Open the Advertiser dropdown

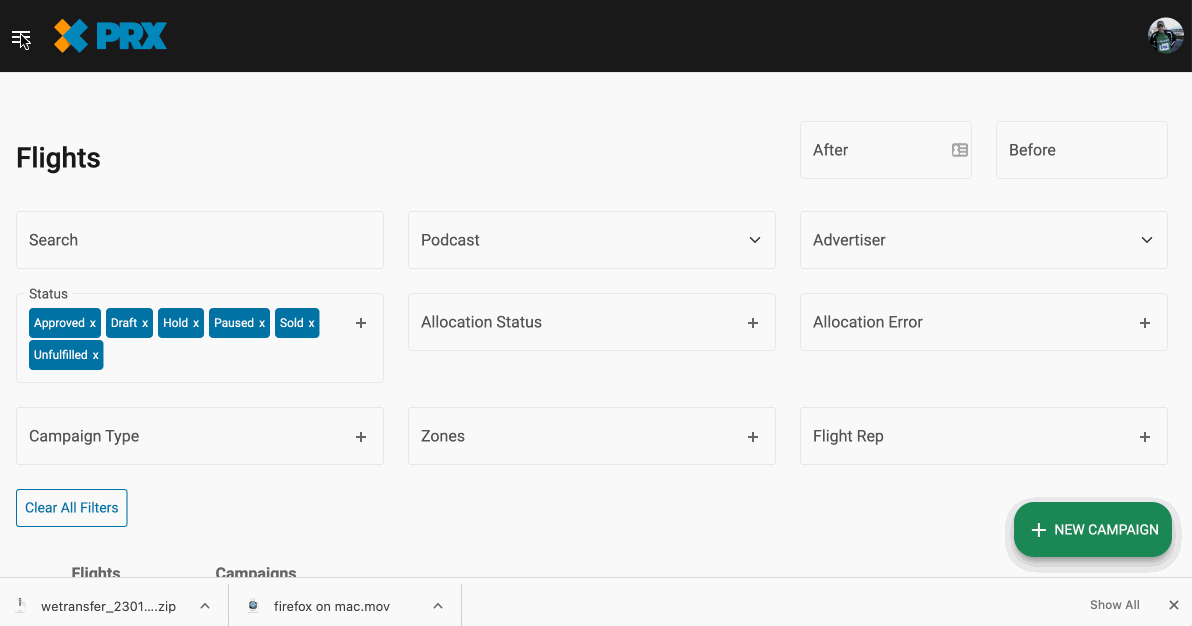point(984,240)
